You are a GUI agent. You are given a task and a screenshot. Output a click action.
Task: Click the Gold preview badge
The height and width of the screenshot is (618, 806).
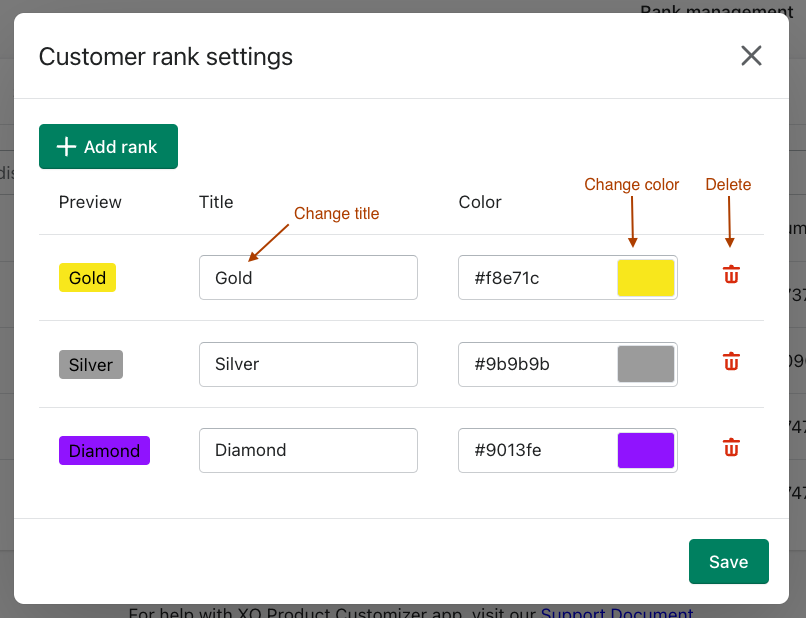(x=87, y=278)
